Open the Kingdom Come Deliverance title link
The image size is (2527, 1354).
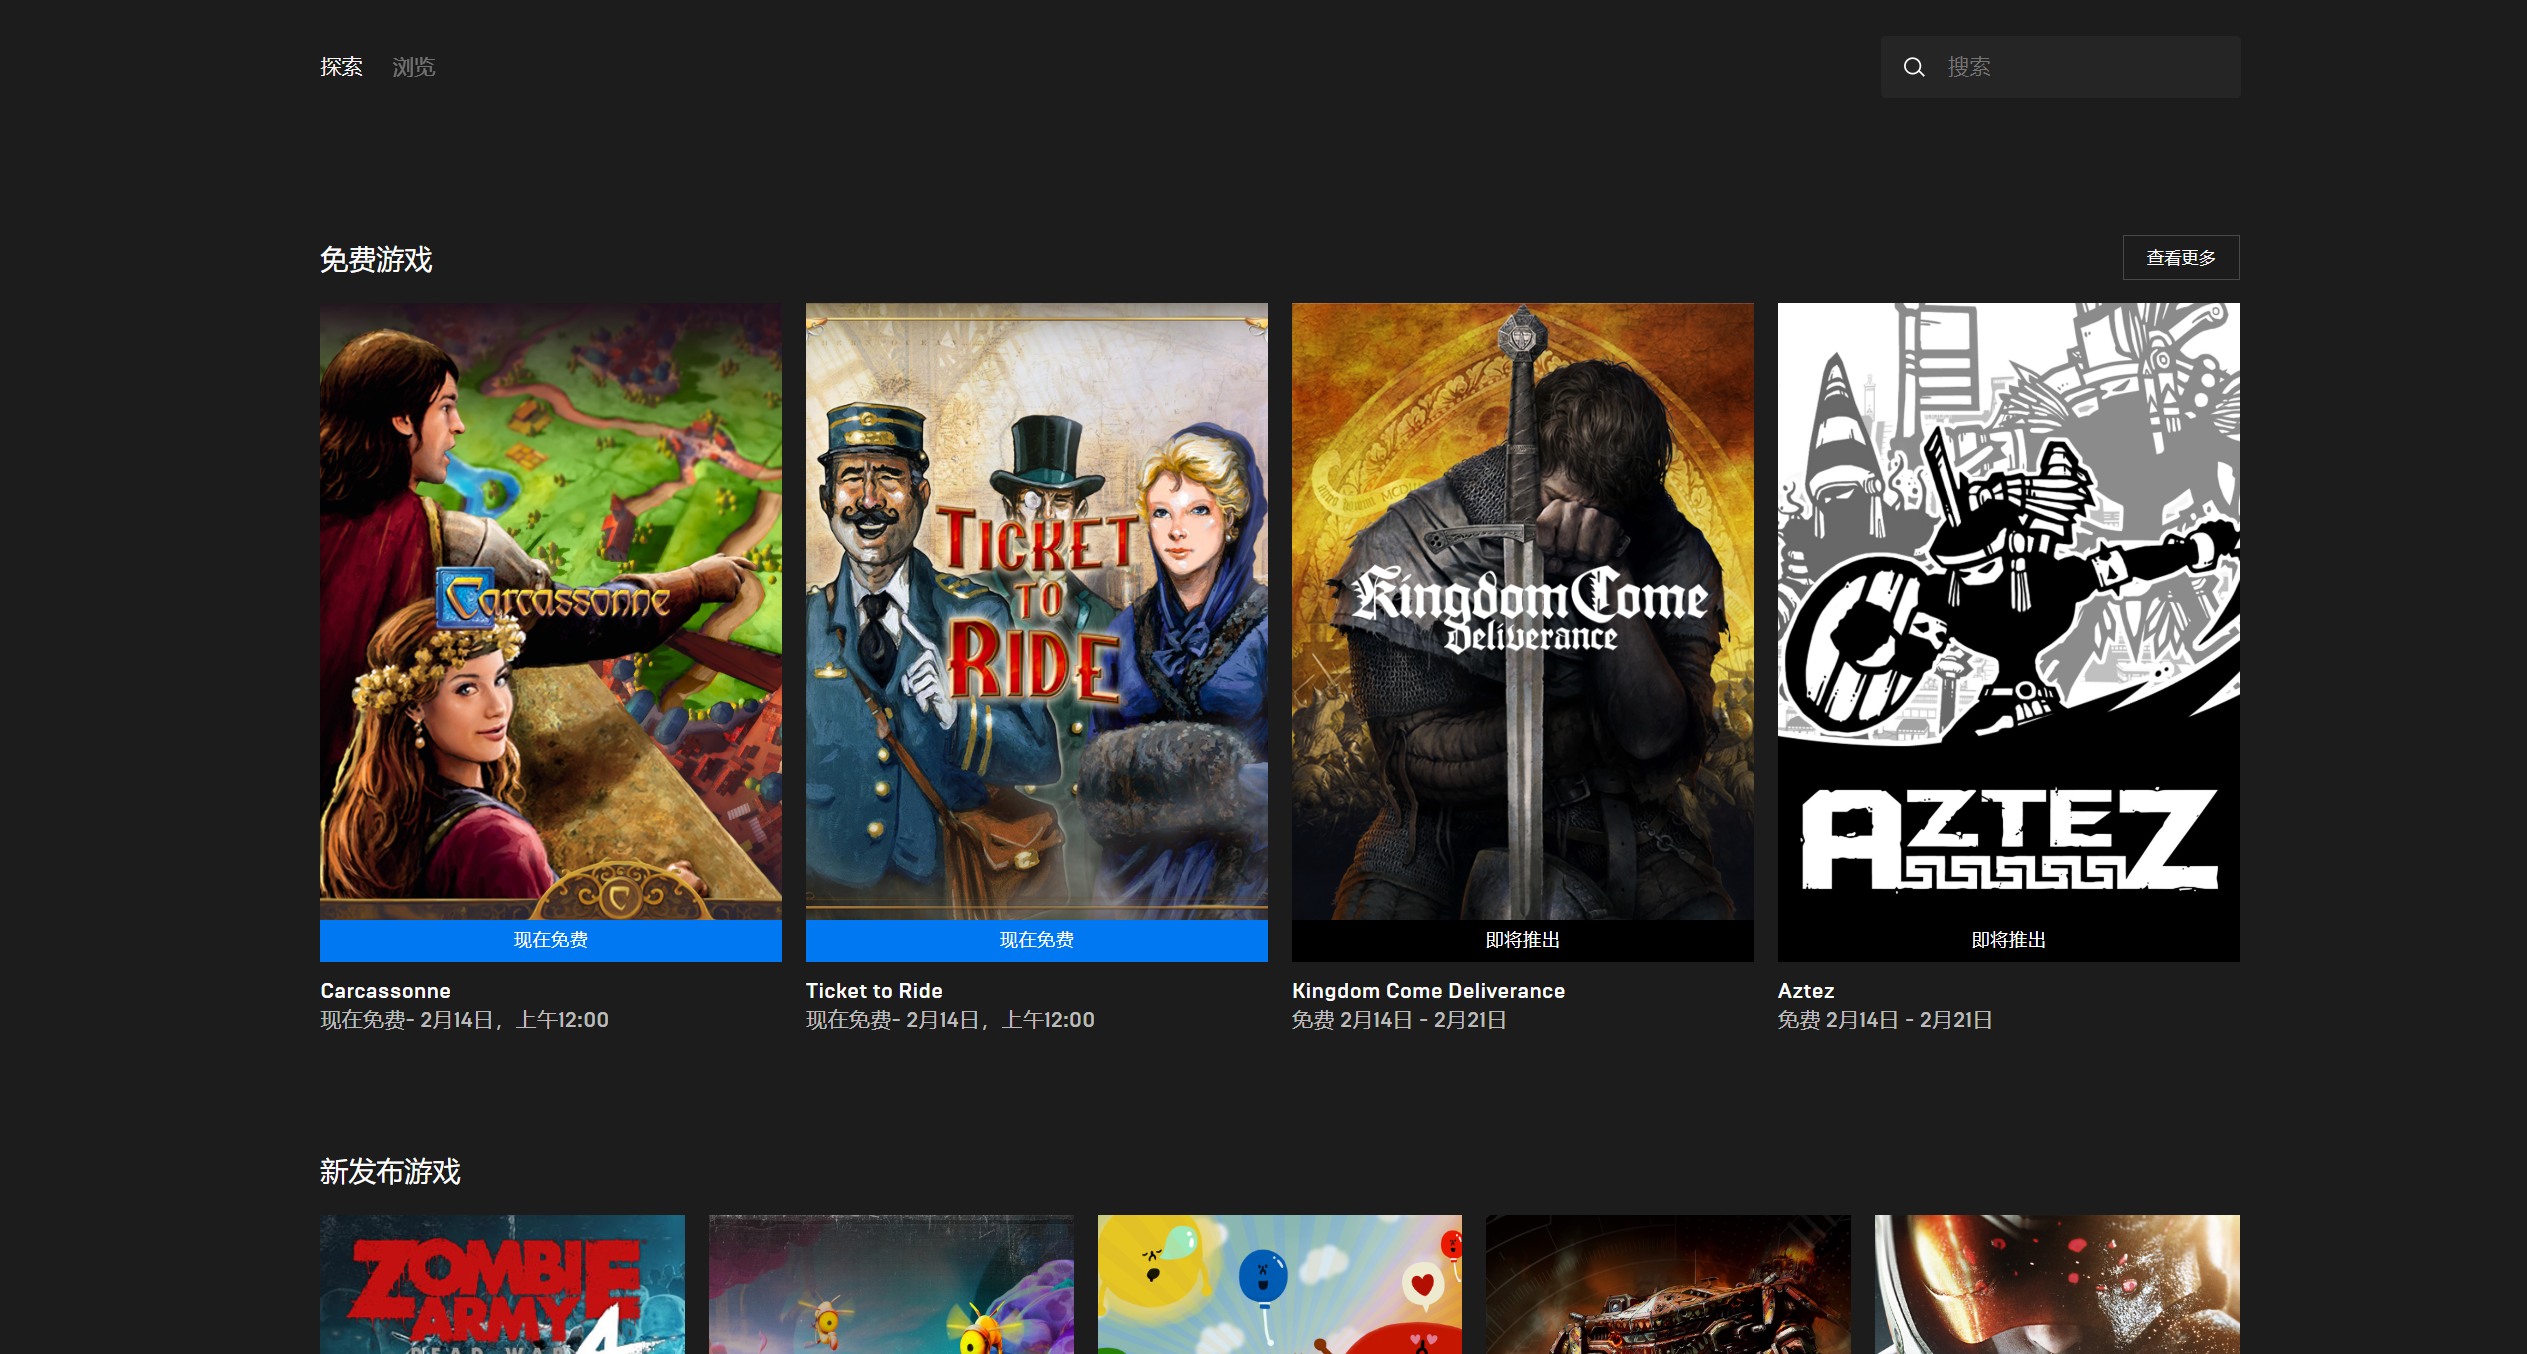click(1428, 991)
